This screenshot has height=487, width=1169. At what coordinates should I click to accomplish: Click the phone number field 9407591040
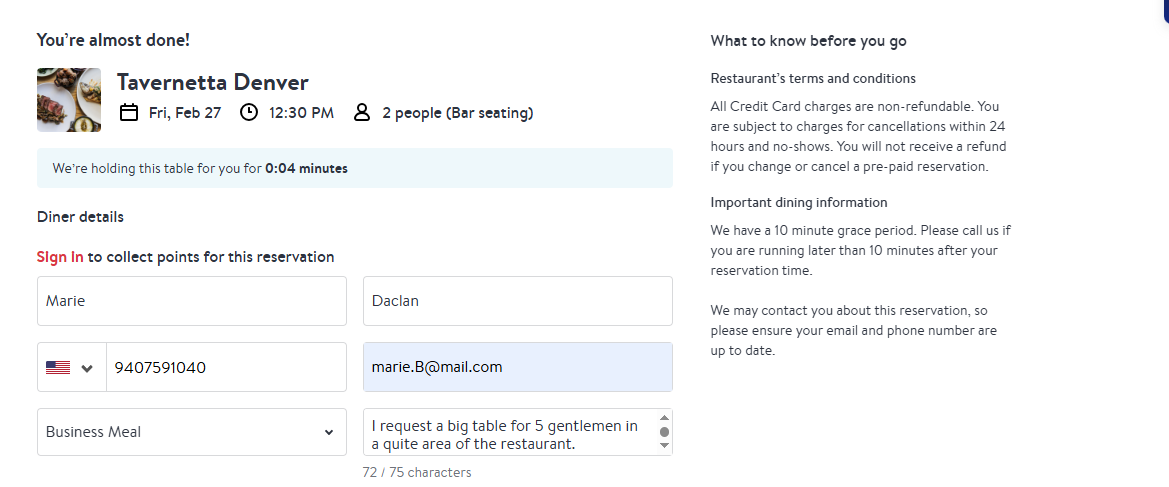coord(226,368)
